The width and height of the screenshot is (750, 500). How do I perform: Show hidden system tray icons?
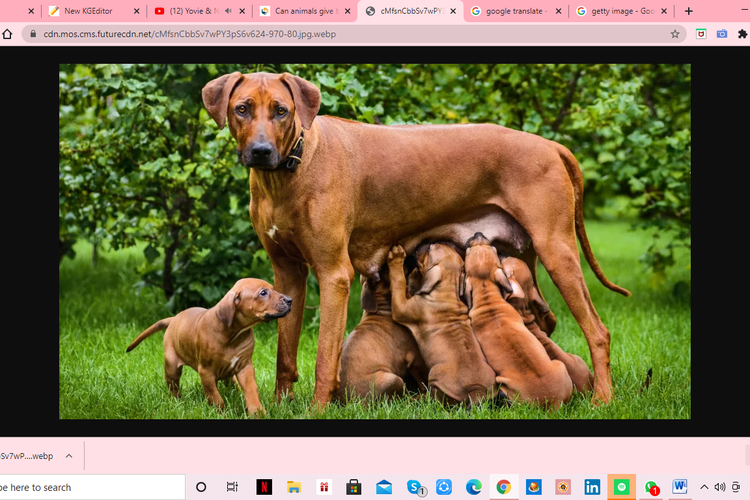(x=704, y=487)
